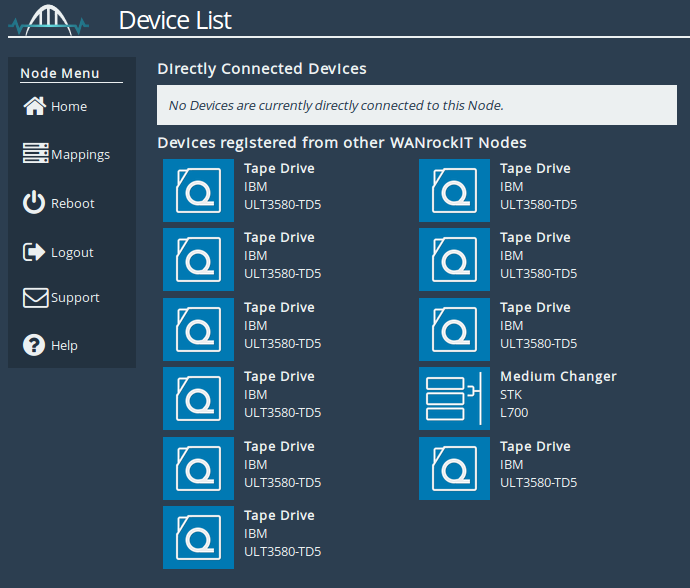Open Tape Drive title of first right-column device

point(535,168)
